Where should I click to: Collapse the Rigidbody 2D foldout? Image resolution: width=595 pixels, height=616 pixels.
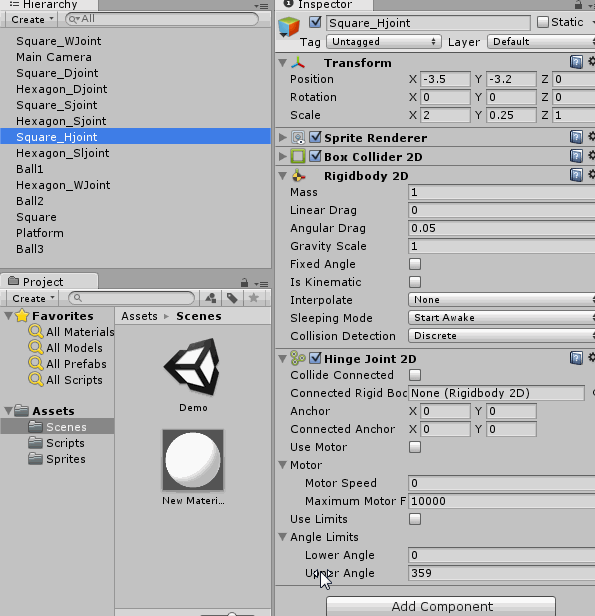282,176
